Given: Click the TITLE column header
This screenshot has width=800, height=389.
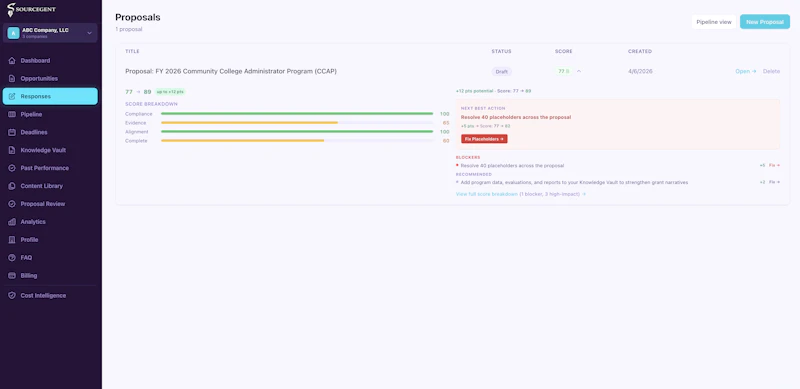Looking at the screenshot, I should (132, 52).
